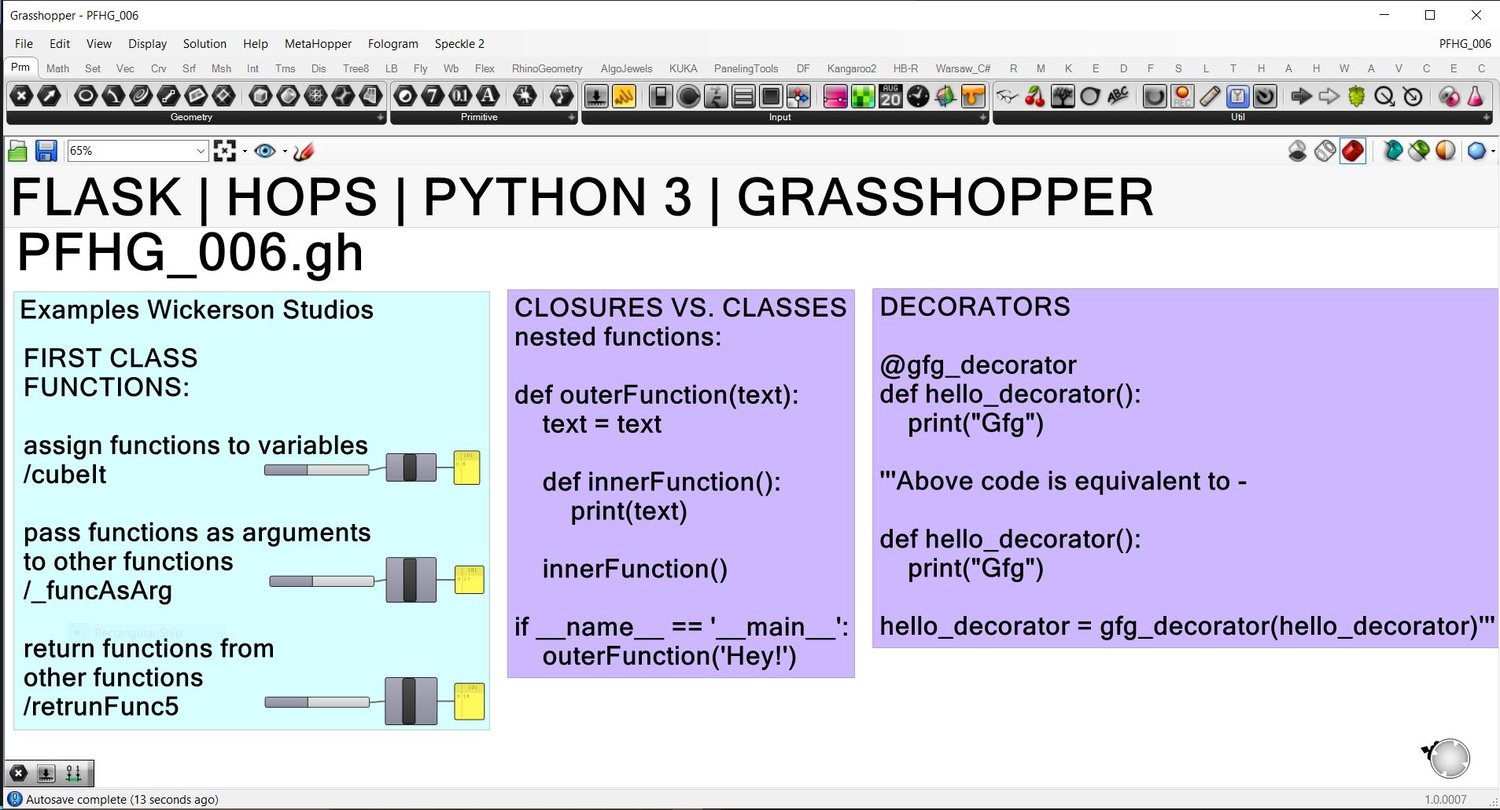Select the green Gradient input icon
This screenshot has height=810, width=1500.
(x=863, y=96)
